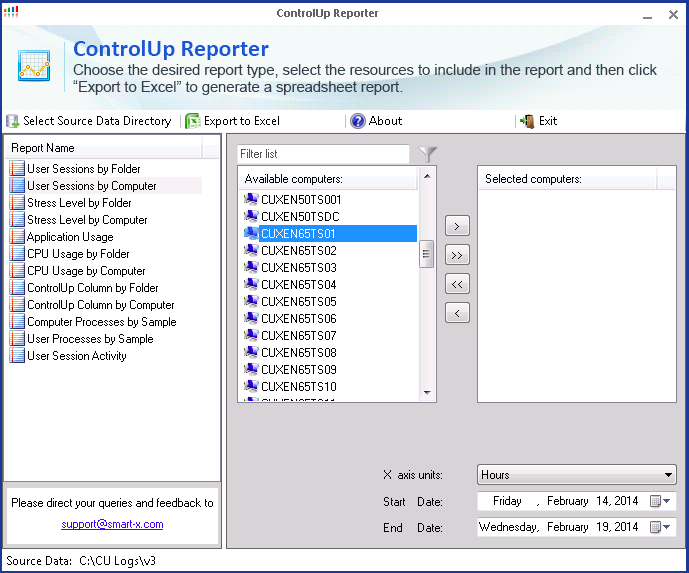
Task: Click report icon beside User Session Activity
Action: coord(17,355)
